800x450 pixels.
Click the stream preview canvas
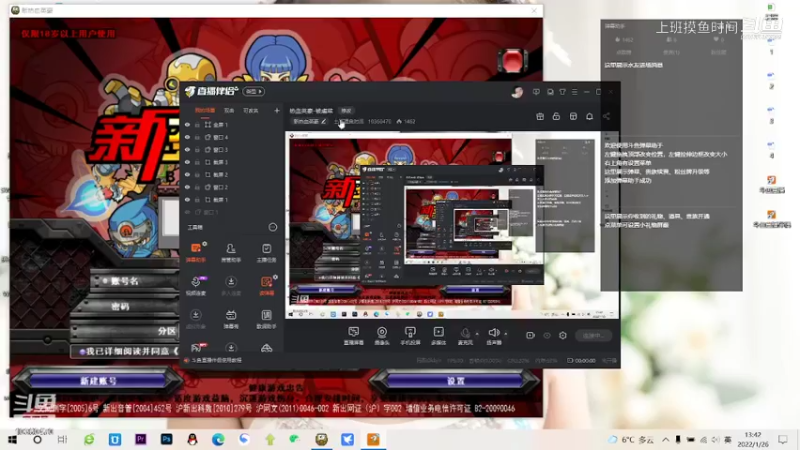pyautogui.click(x=452, y=224)
